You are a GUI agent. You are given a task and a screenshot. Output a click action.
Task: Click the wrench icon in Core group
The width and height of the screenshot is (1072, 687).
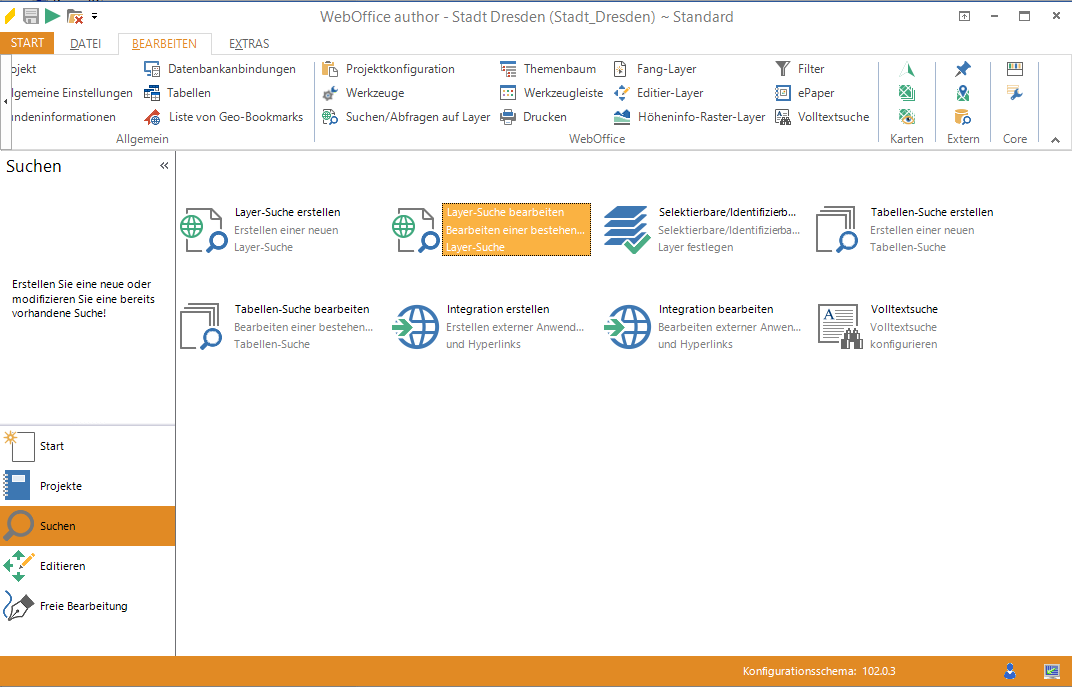[x=1015, y=93]
